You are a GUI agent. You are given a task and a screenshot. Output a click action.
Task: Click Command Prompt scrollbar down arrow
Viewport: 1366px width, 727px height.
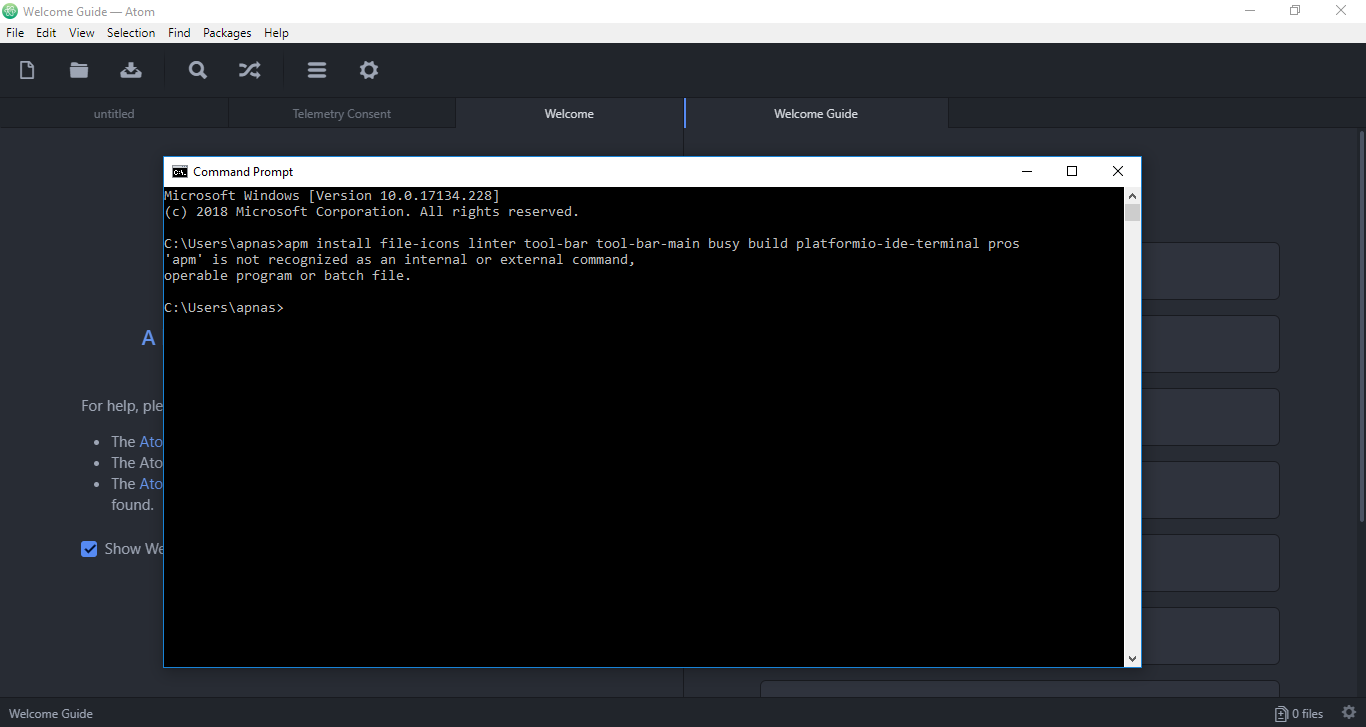point(1132,658)
